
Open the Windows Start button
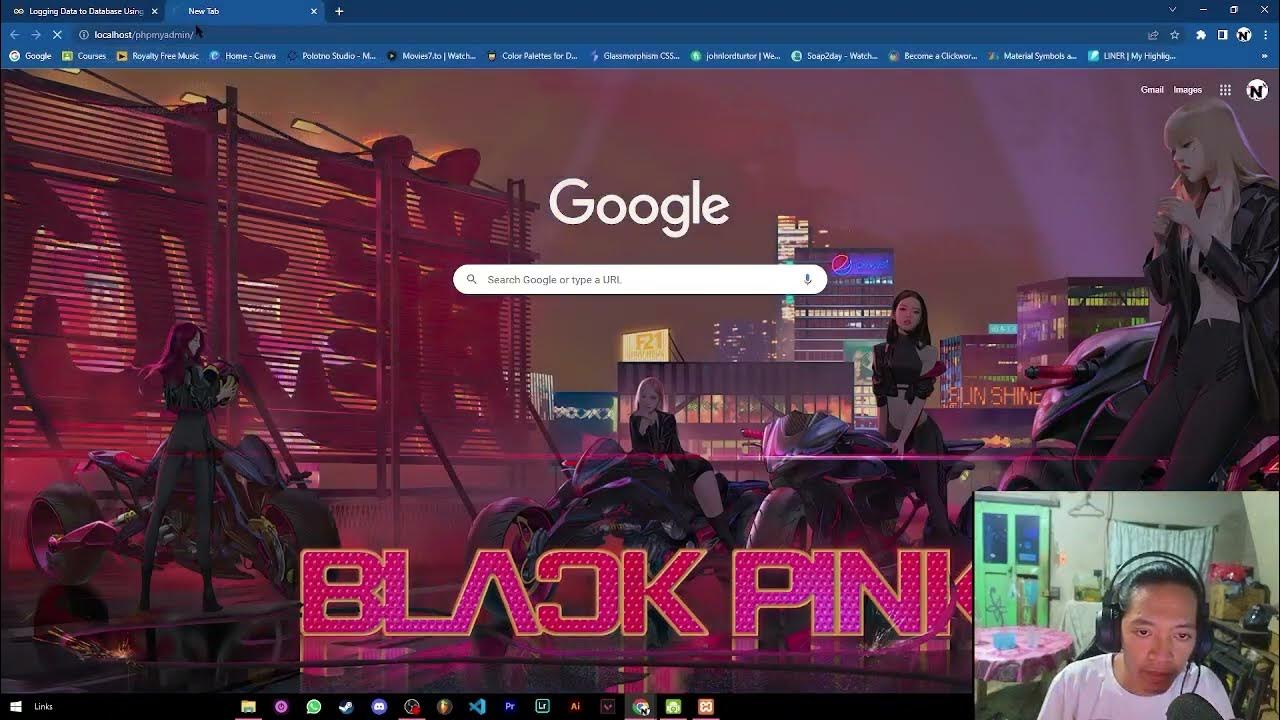pyautogui.click(x=16, y=706)
